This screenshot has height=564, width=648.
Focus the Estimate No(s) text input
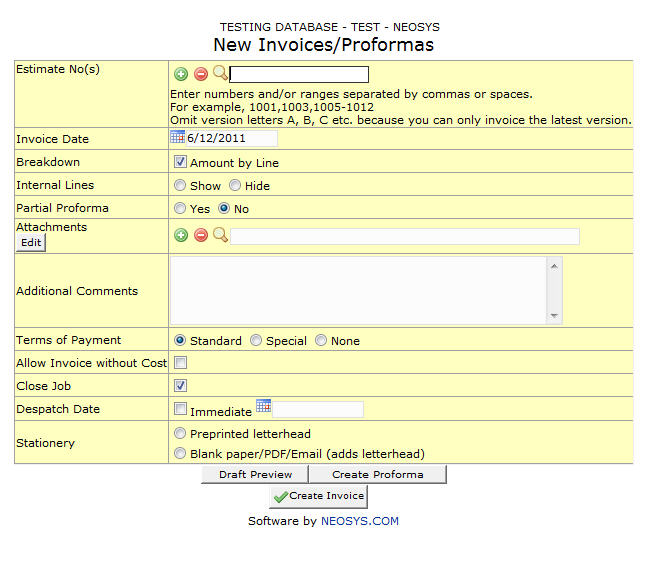click(x=299, y=74)
